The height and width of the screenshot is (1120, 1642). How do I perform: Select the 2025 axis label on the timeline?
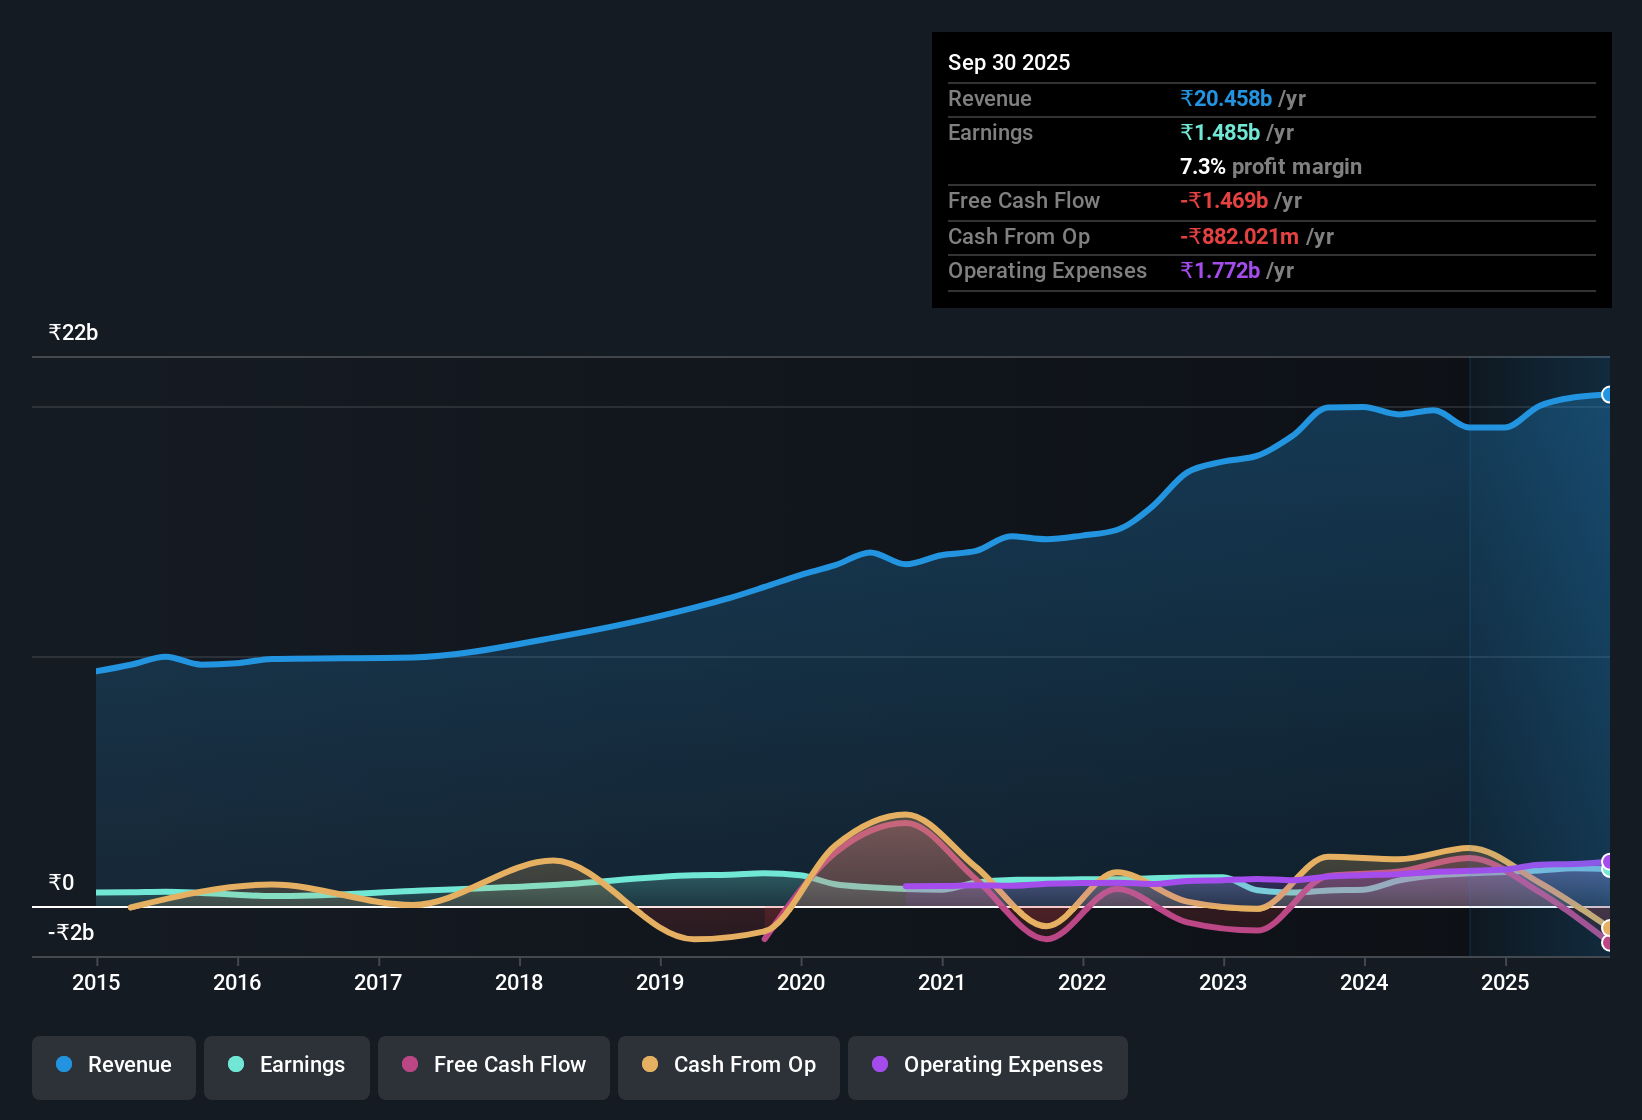pos(1506,983)
